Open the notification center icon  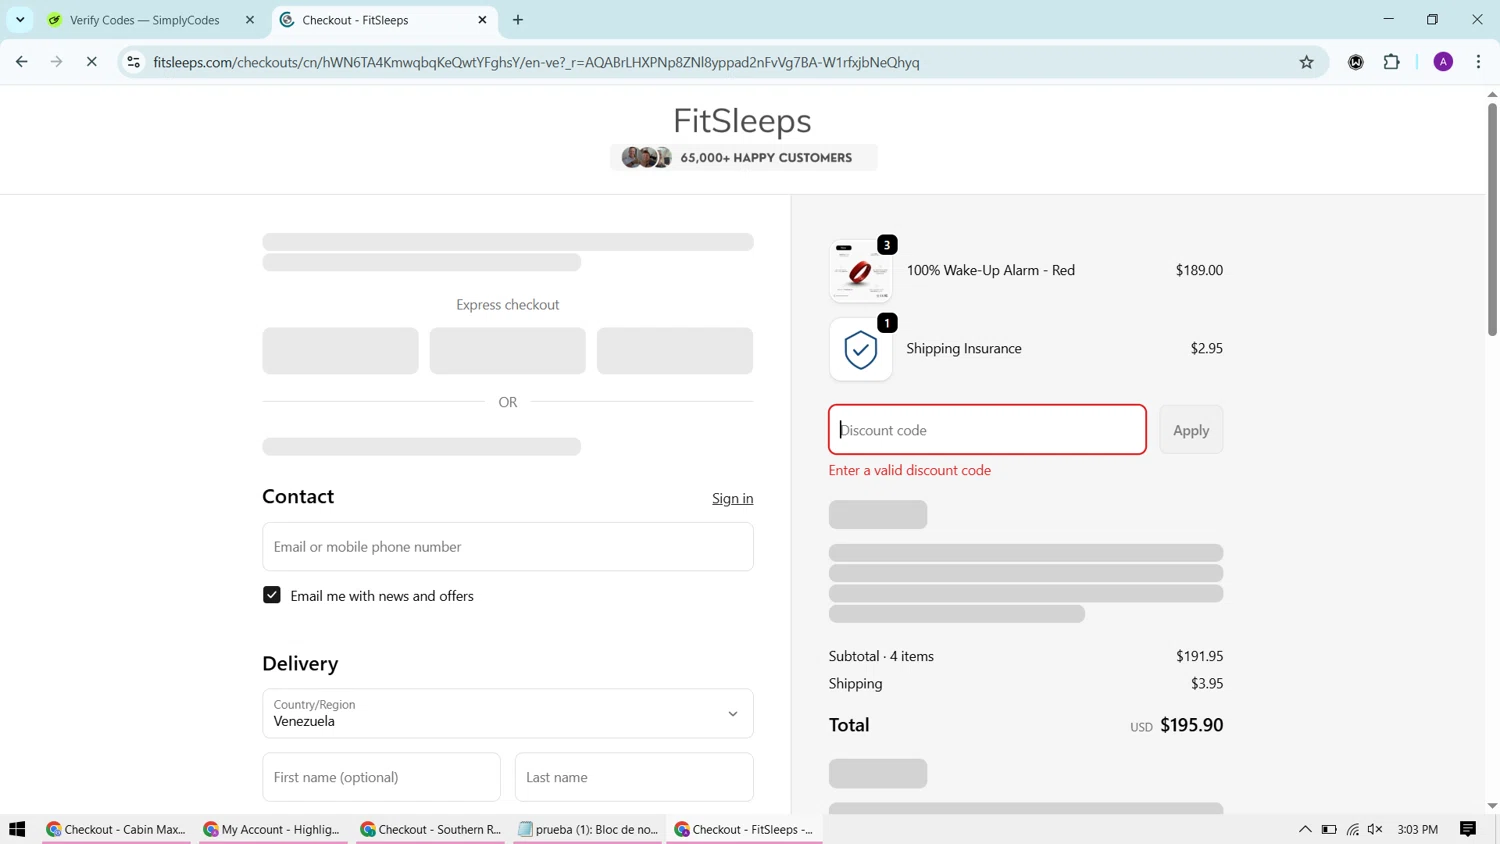tap(1468, 829)
